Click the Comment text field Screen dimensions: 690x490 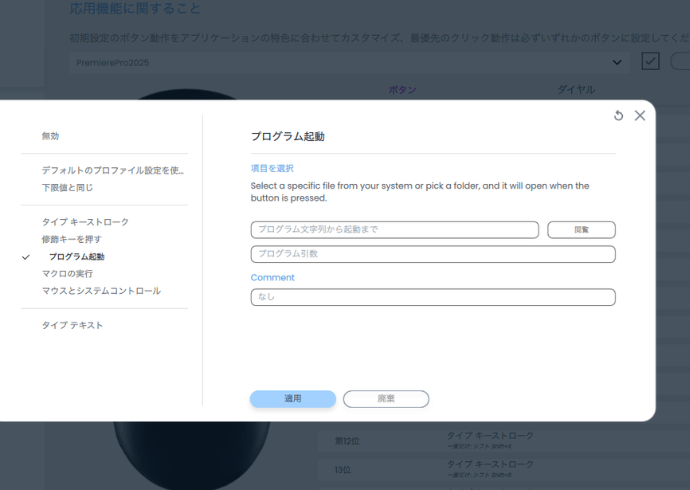[432, 297]
